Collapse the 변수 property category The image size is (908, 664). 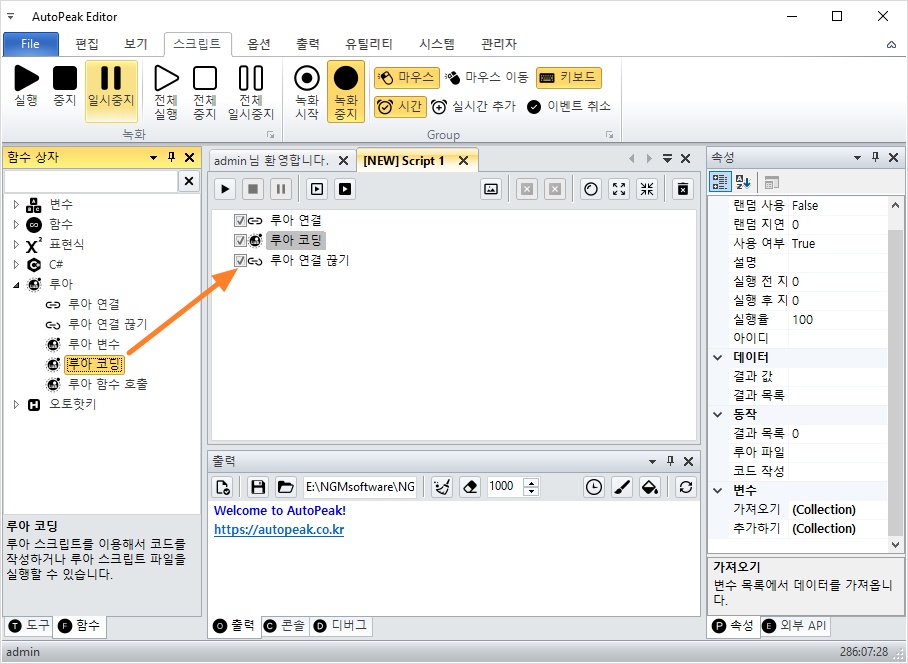[x=718, y=491]
